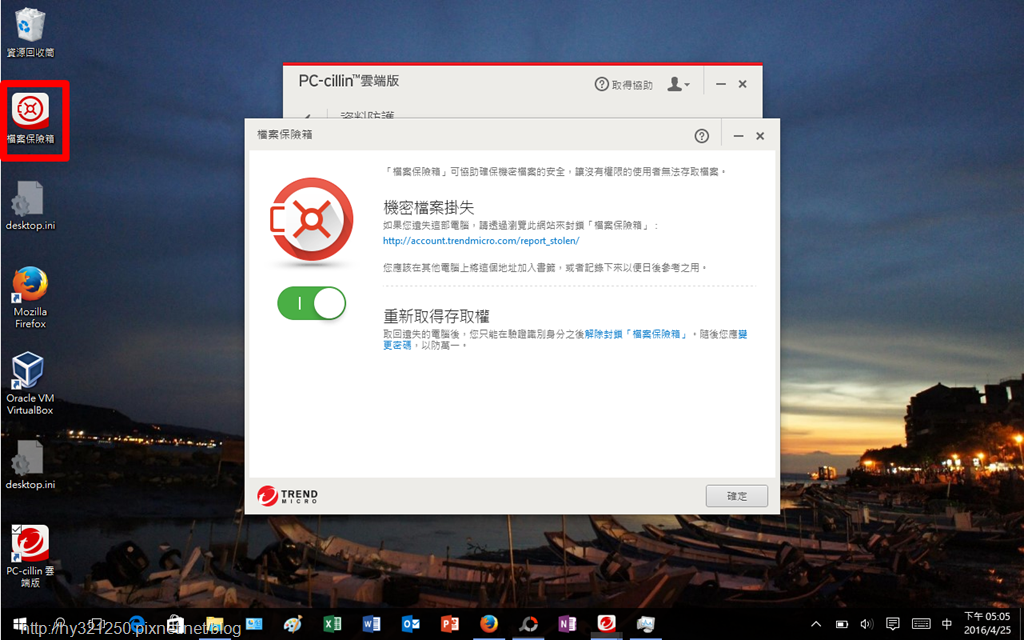Click the 變更密碼 link
1024x640 pixels.
[397, 345]
